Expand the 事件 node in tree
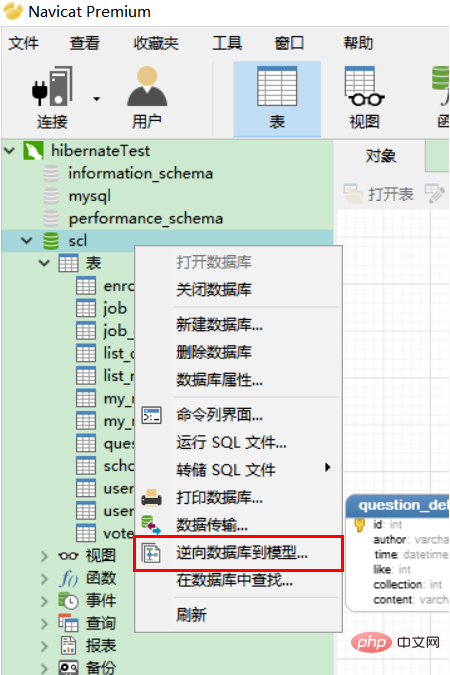Image resolution: width=450 pixels, height=675 pixels. click(x=44, y=601)
